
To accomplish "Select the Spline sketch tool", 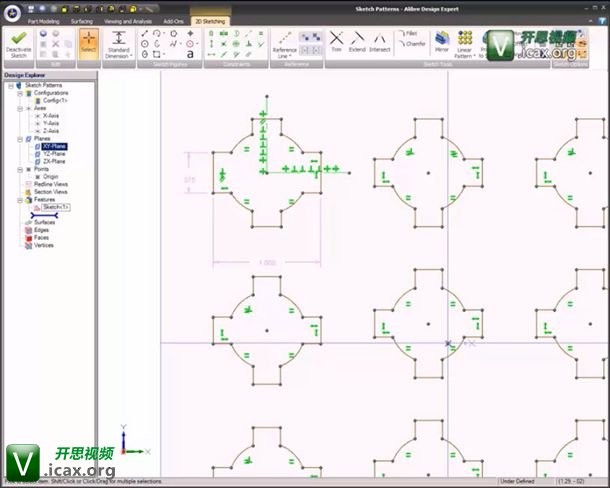I will click(x=174, y=44).
